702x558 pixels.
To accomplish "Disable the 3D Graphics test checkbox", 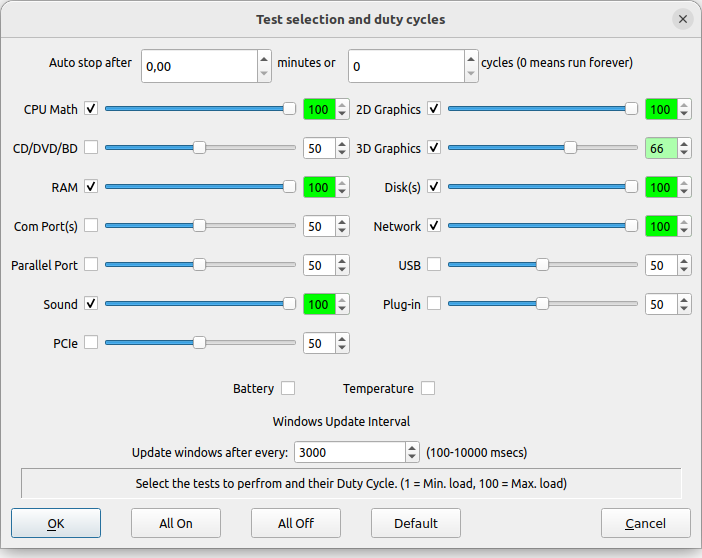I will [x=434, y=148].
